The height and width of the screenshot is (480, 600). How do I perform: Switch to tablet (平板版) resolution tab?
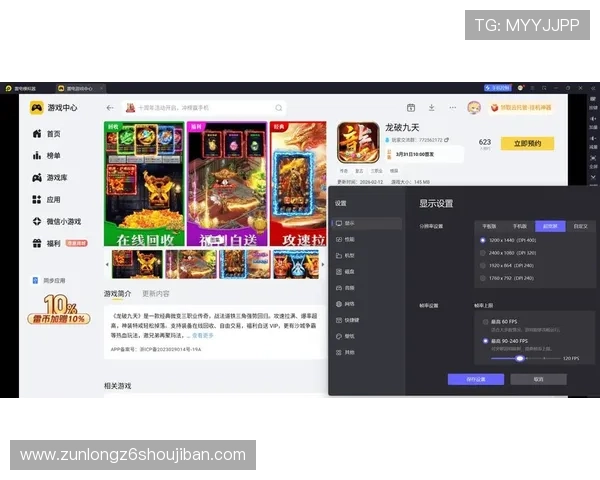(x=489, y=226)
